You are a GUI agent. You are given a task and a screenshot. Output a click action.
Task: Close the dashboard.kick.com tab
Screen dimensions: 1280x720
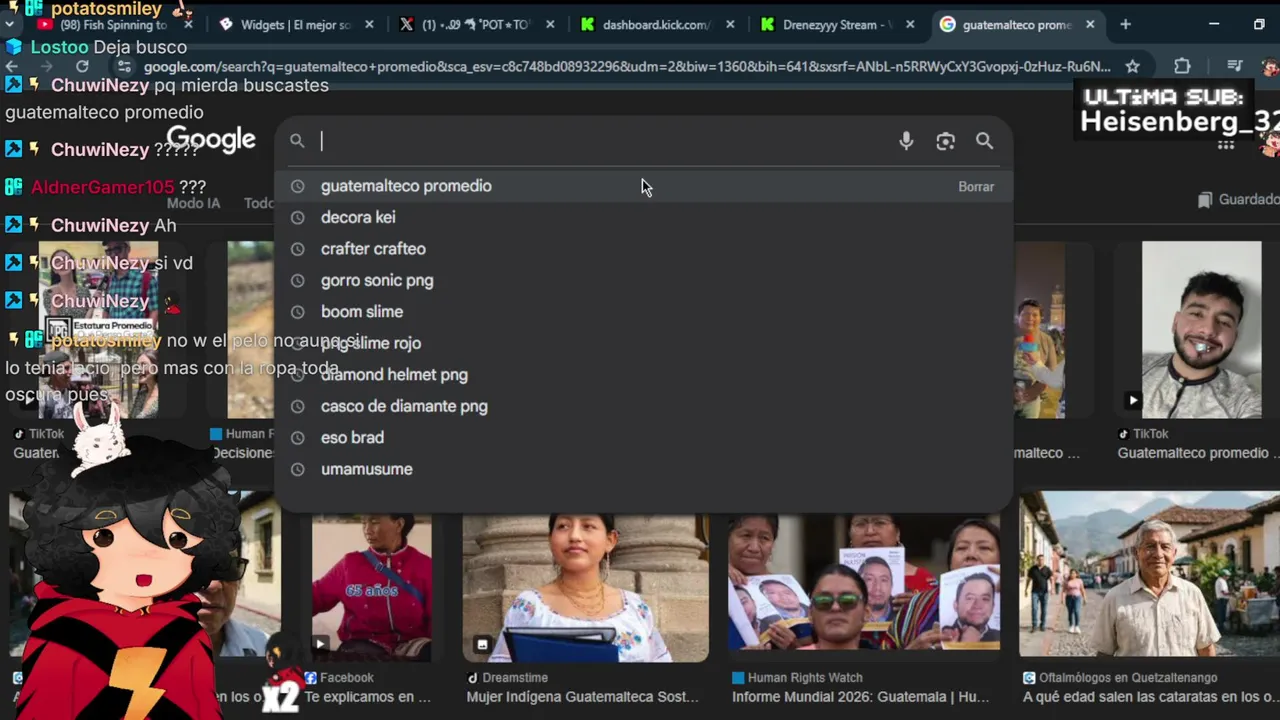pyautogui.click(x=730, y=24)
